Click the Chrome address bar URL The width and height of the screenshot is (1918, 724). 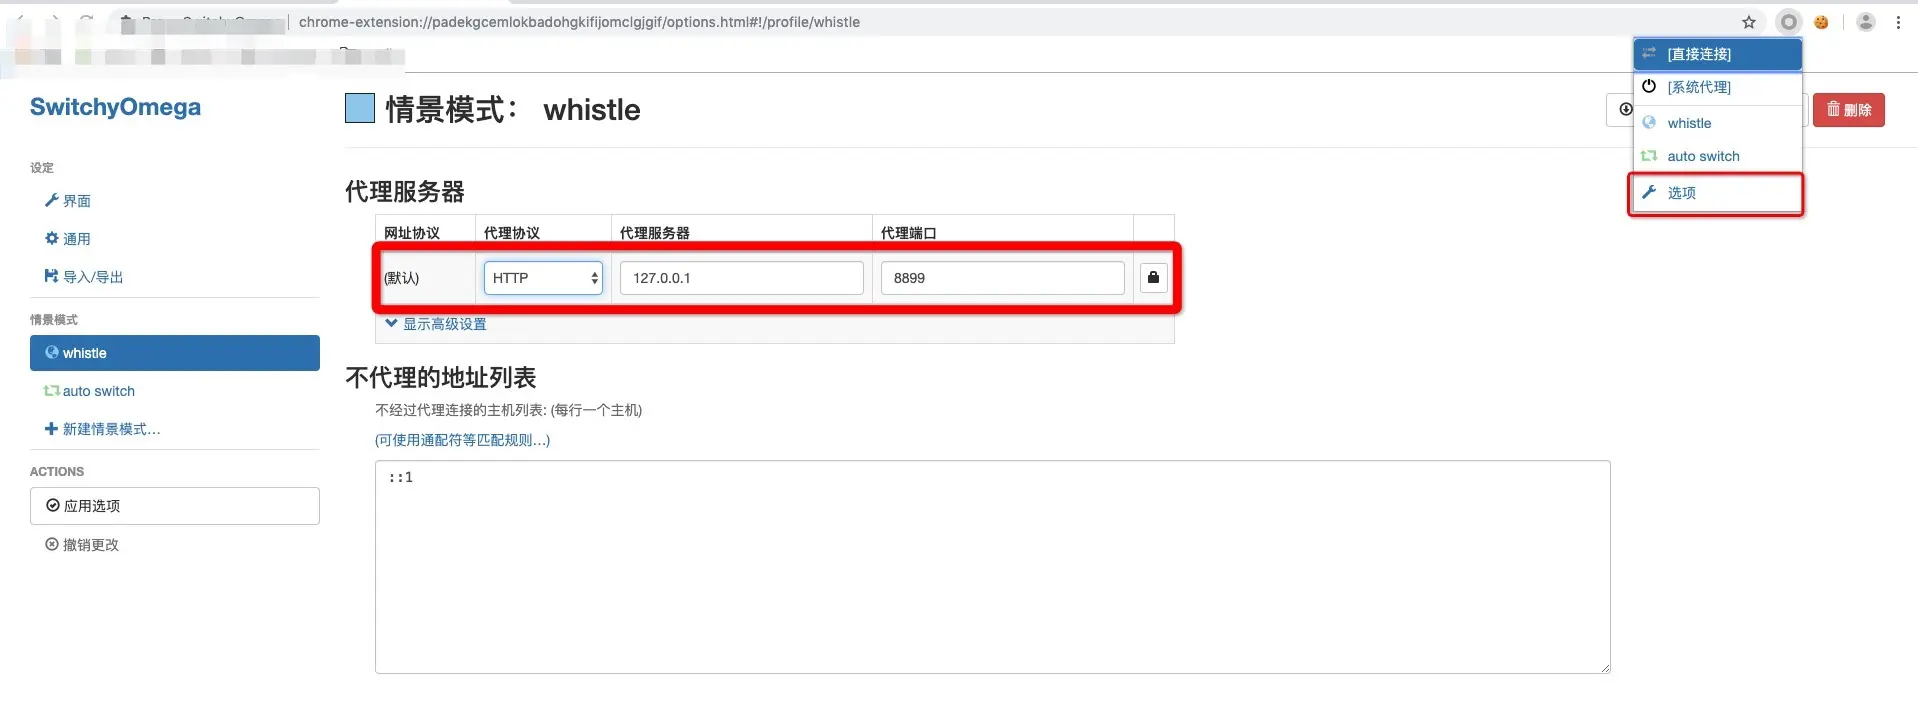pos(579,22)
